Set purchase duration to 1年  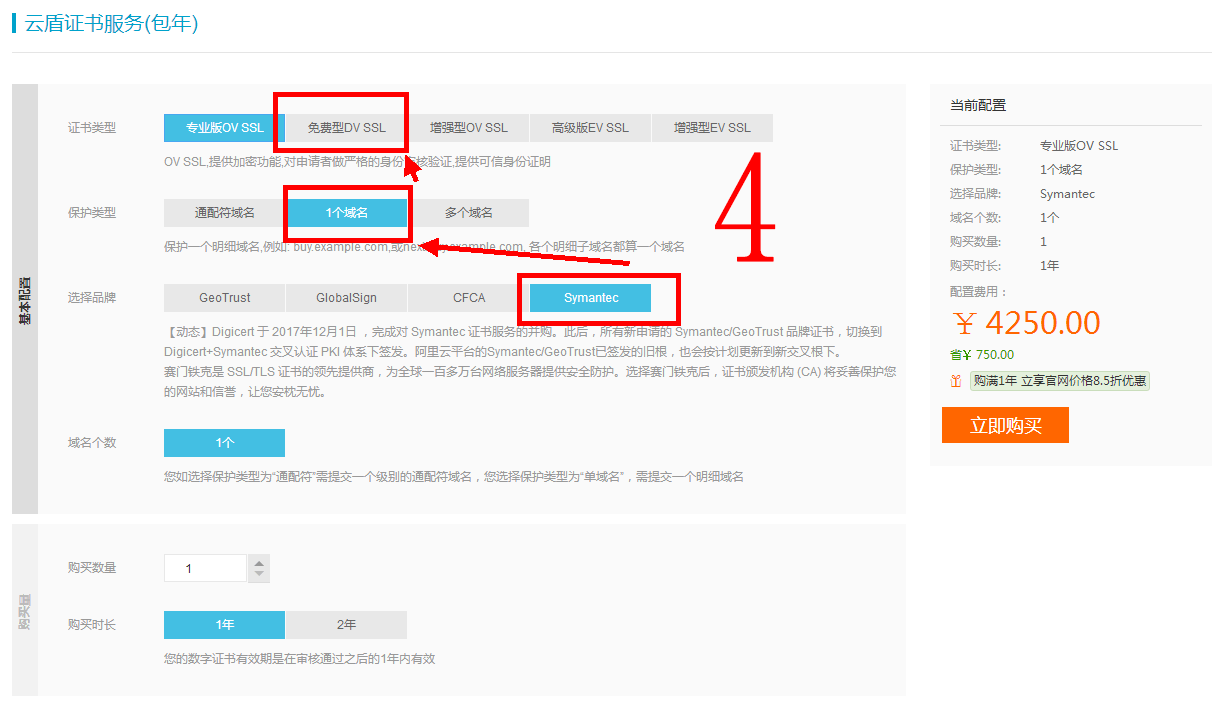point(225,625)
